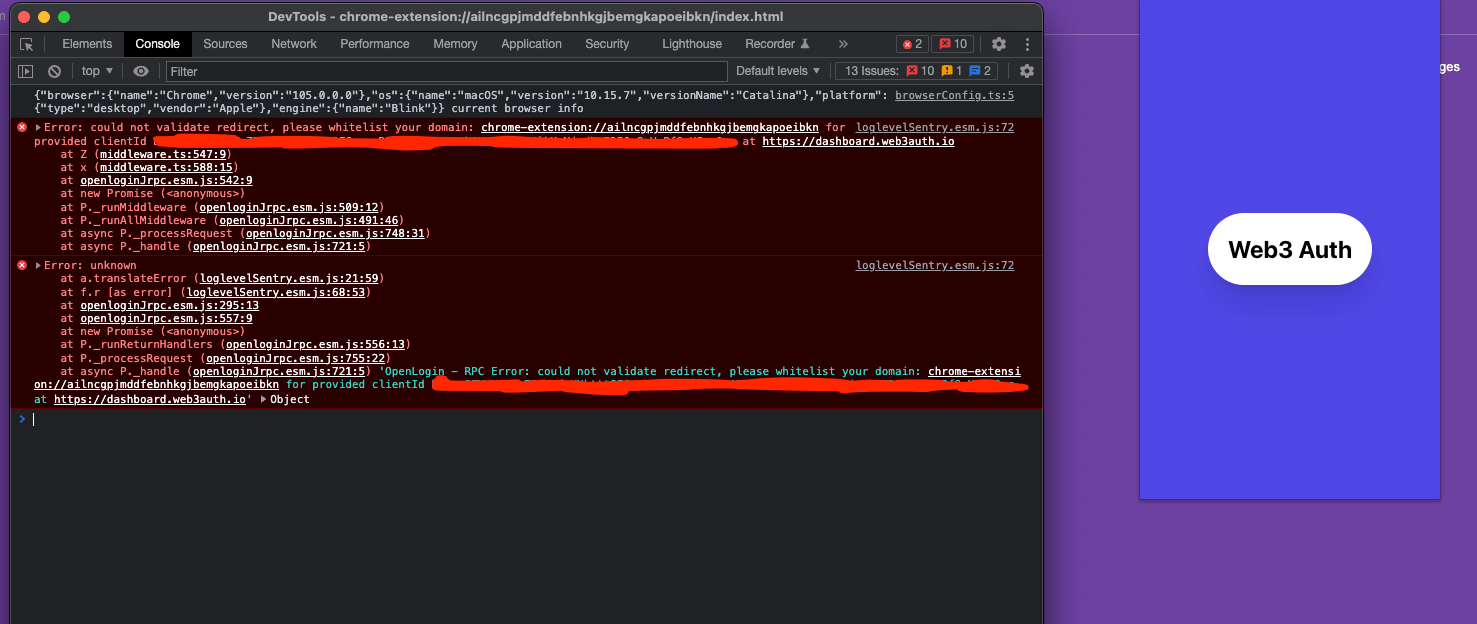Activate the inspect element picker icon
Viewport: 1477px width, 624px height.
[27, 44]
